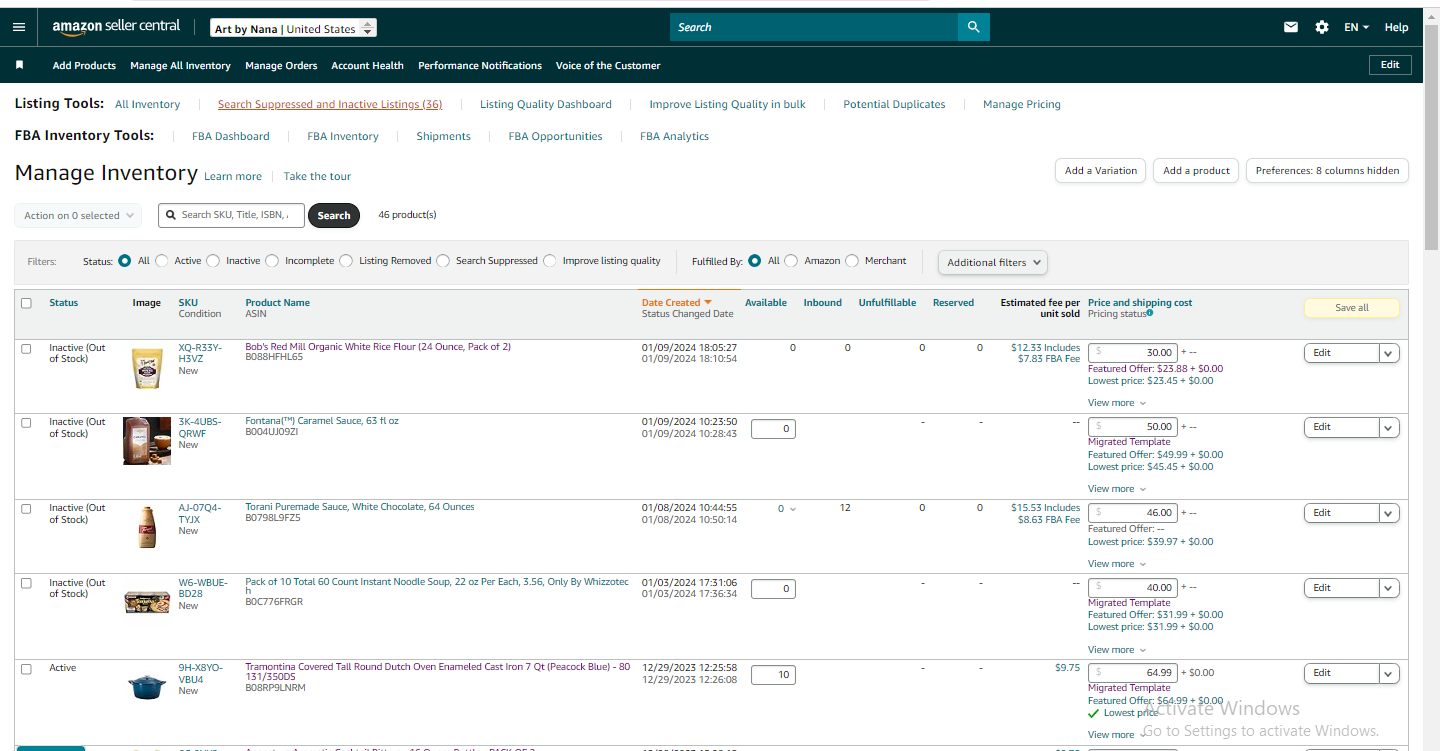
Task: Open Edit dropdown arrow for Torani Sauce
Action: (1389, 513)
